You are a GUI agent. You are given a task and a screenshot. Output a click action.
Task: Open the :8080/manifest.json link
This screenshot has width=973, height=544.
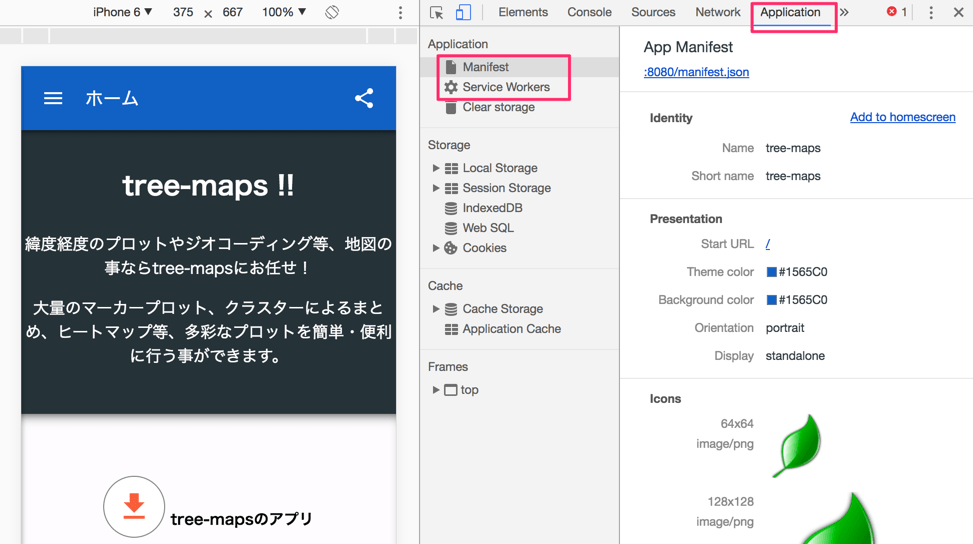(696, 72)
